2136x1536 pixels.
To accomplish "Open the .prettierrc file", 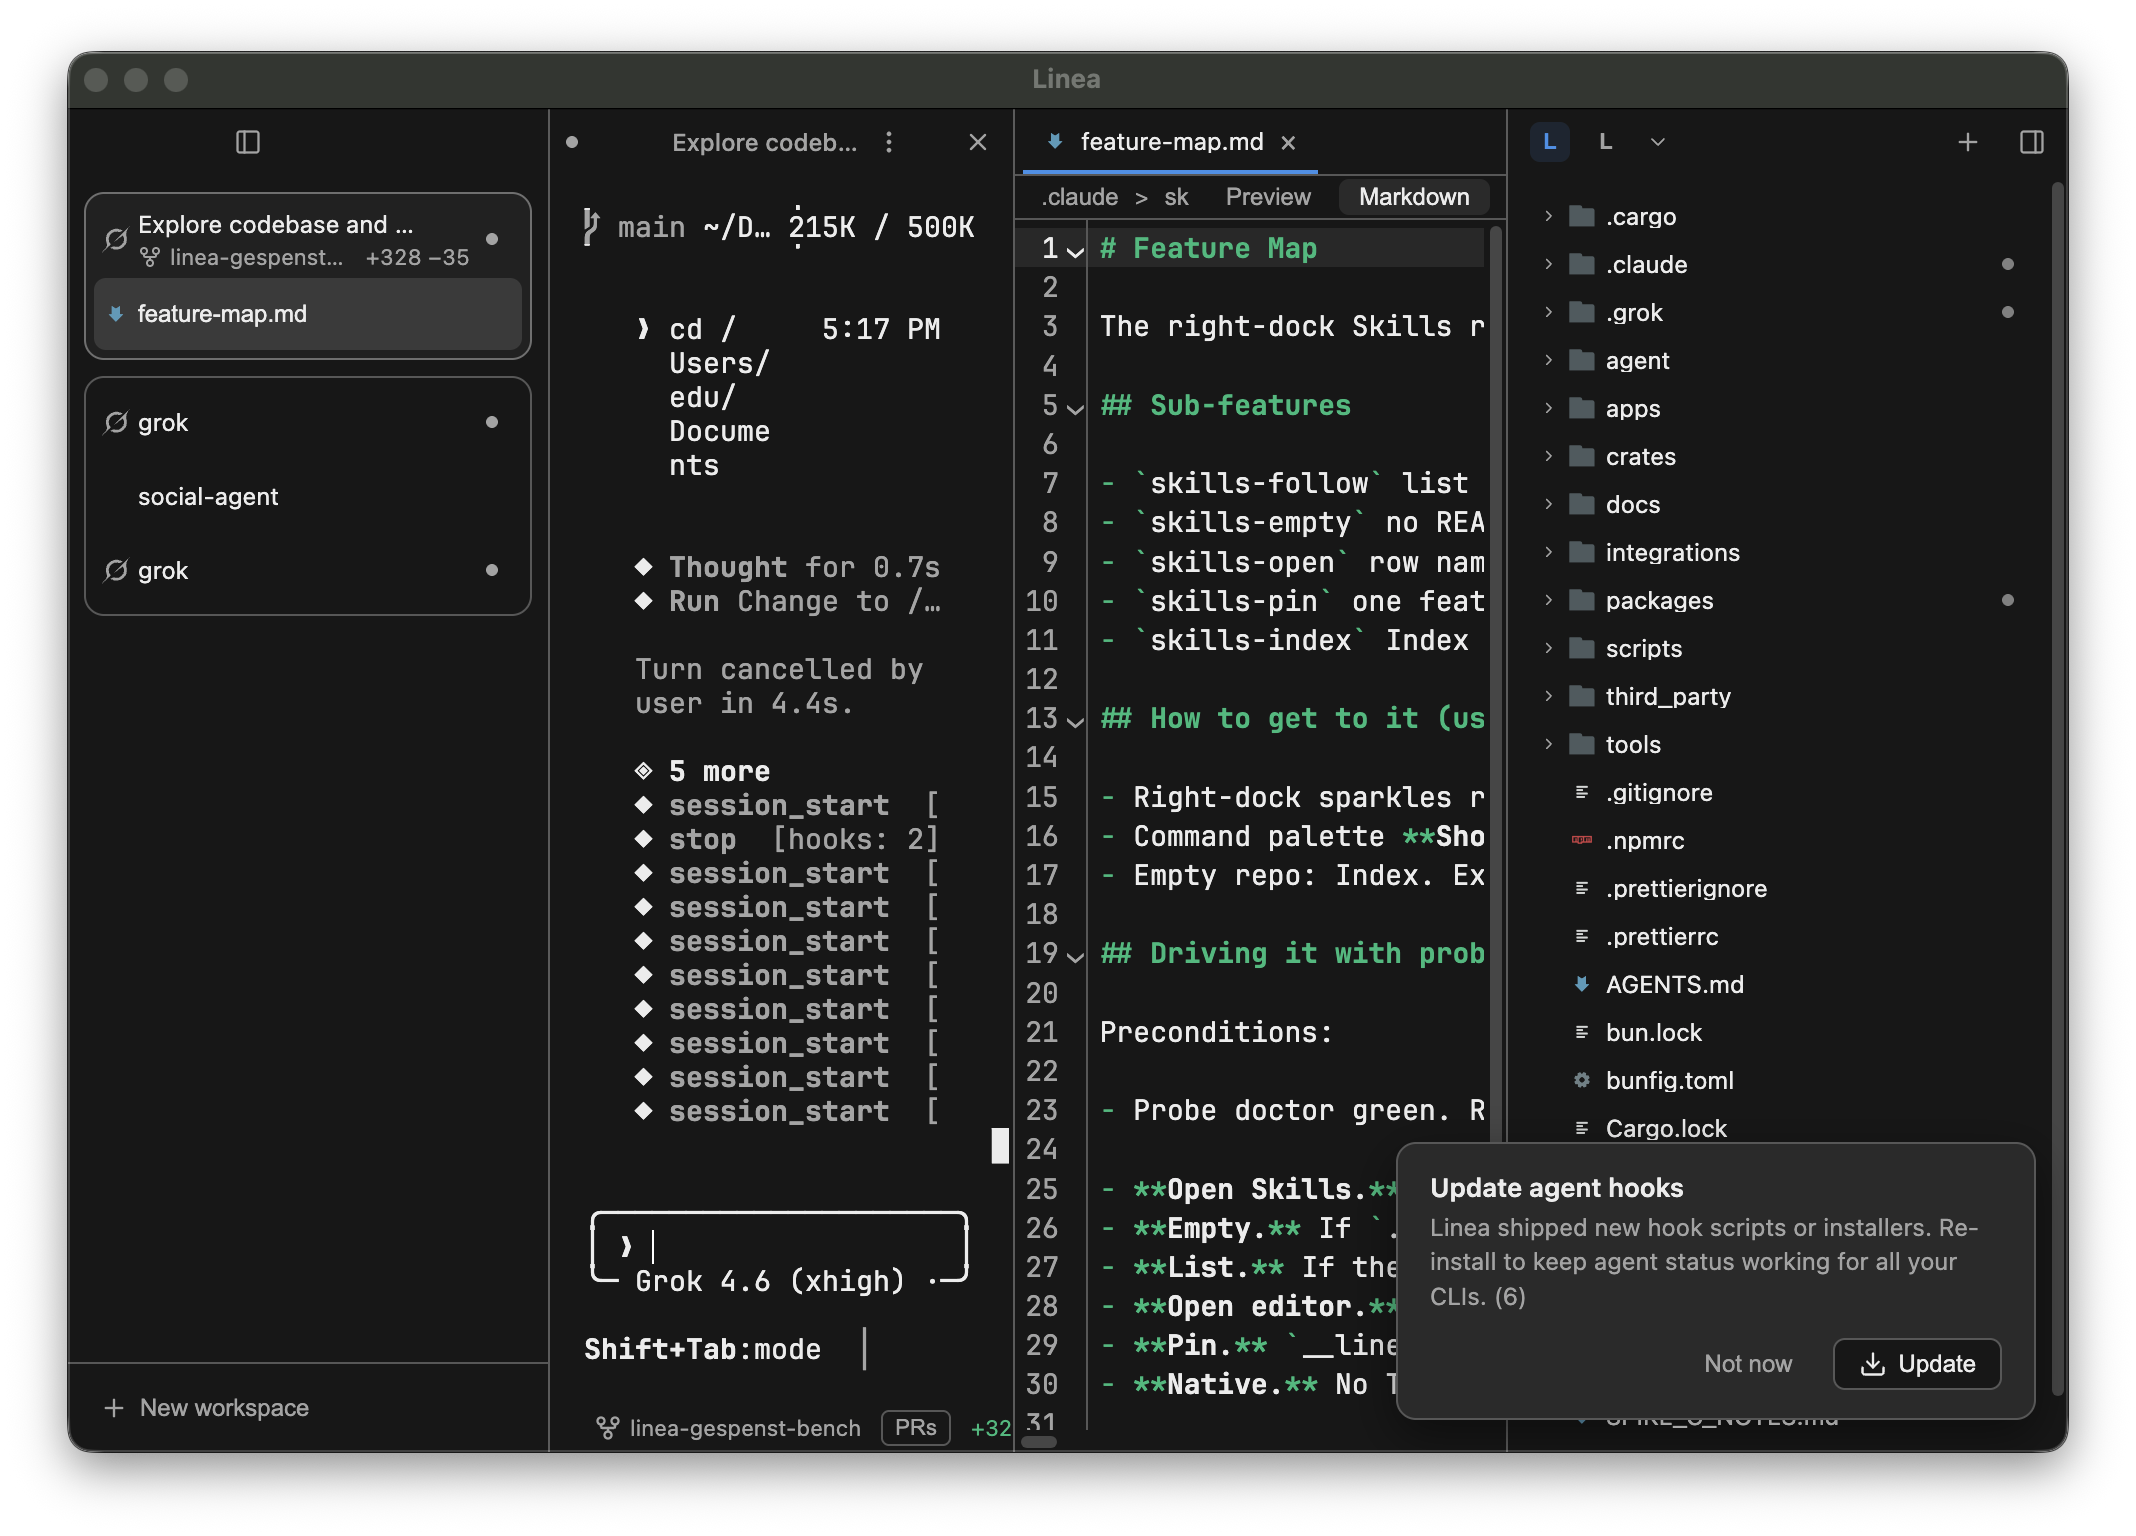I will pyautogui.click(x=1661, y=936).
